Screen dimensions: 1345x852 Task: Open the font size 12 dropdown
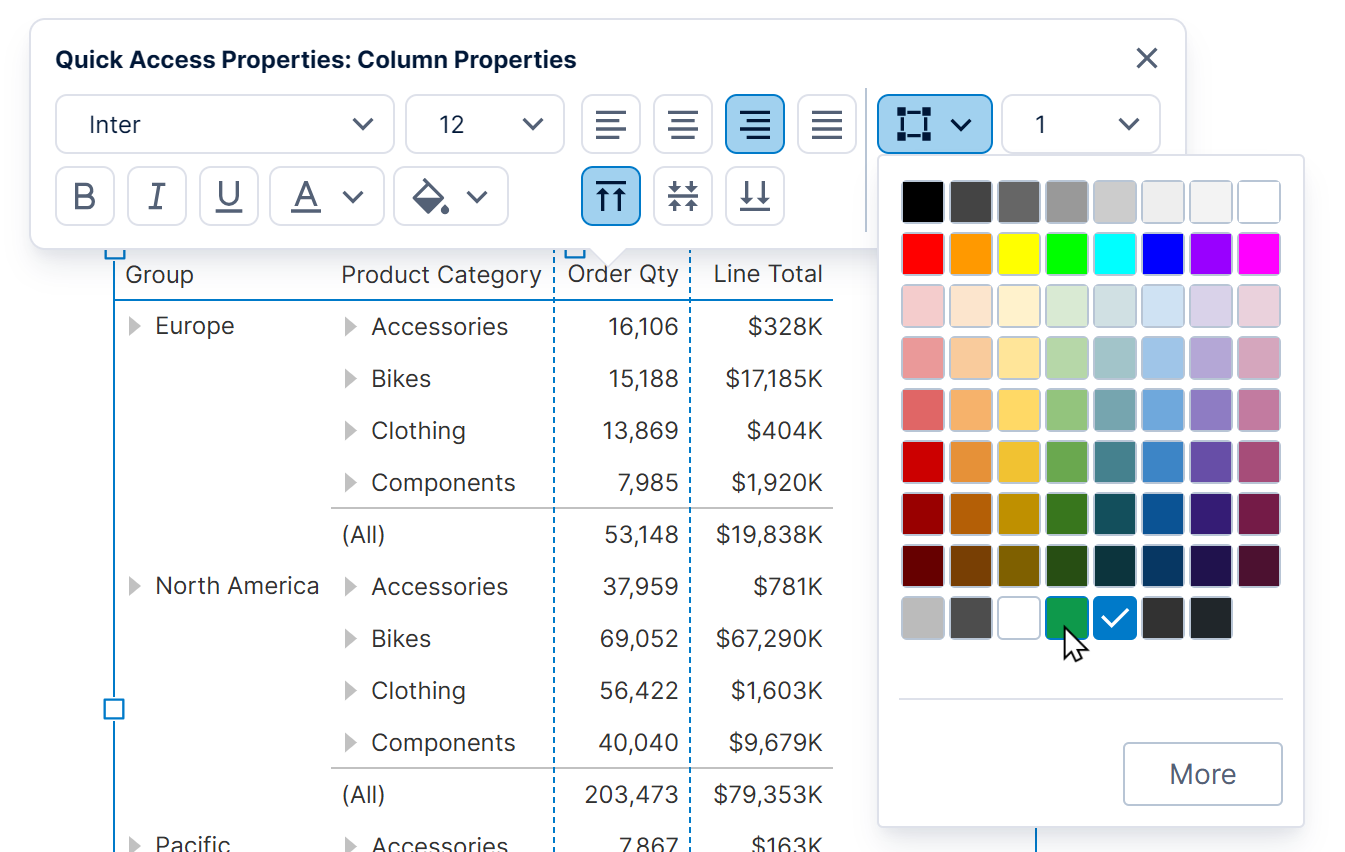485,124
